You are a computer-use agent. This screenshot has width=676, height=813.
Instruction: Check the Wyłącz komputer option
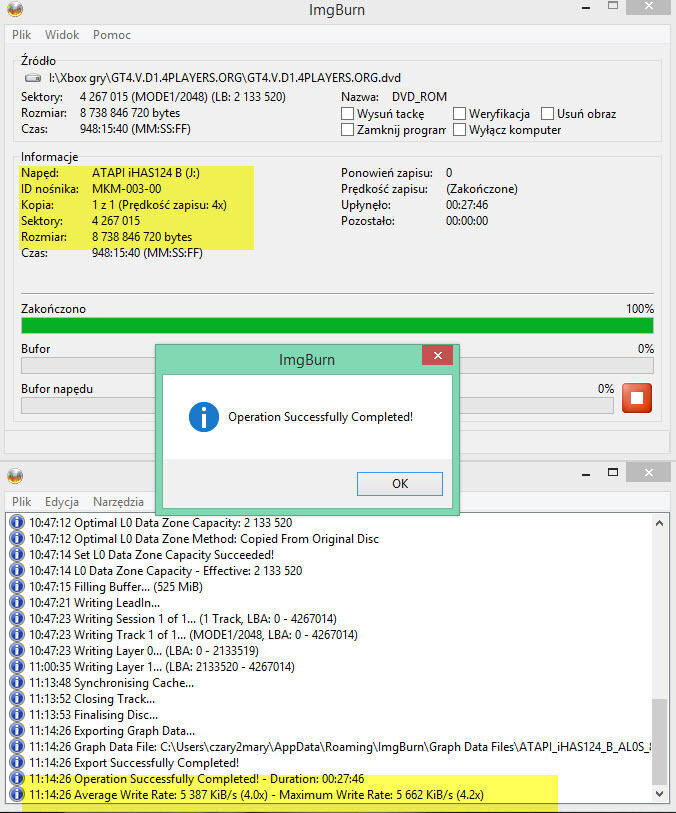[x=459, y=130]
